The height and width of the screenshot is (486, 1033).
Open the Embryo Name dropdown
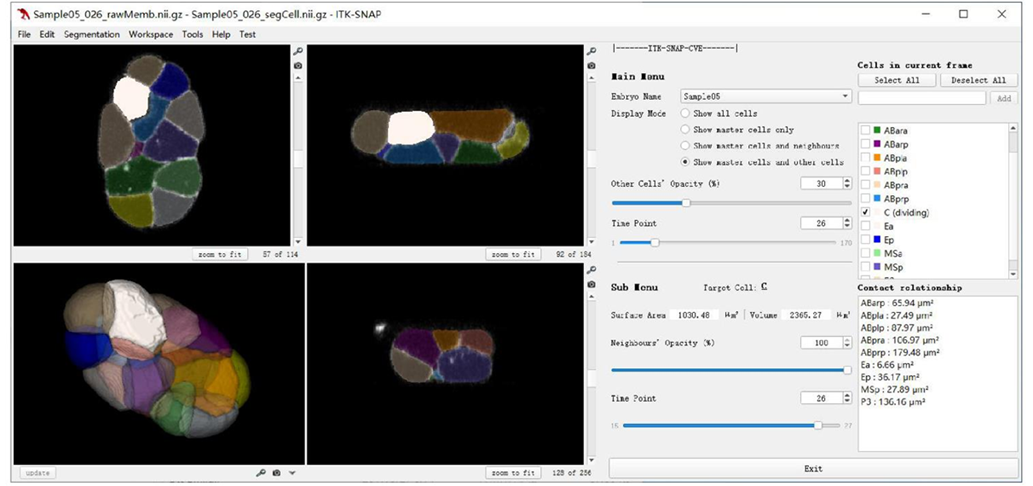point(845,97)
